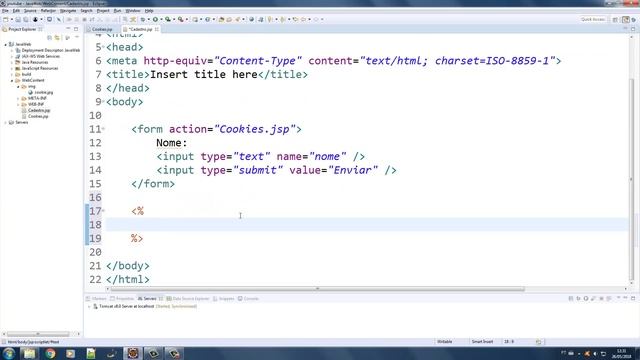Viewport: 640px width, 360px height.
Task: Open the File menu
Action: click(x=5, y=11)
